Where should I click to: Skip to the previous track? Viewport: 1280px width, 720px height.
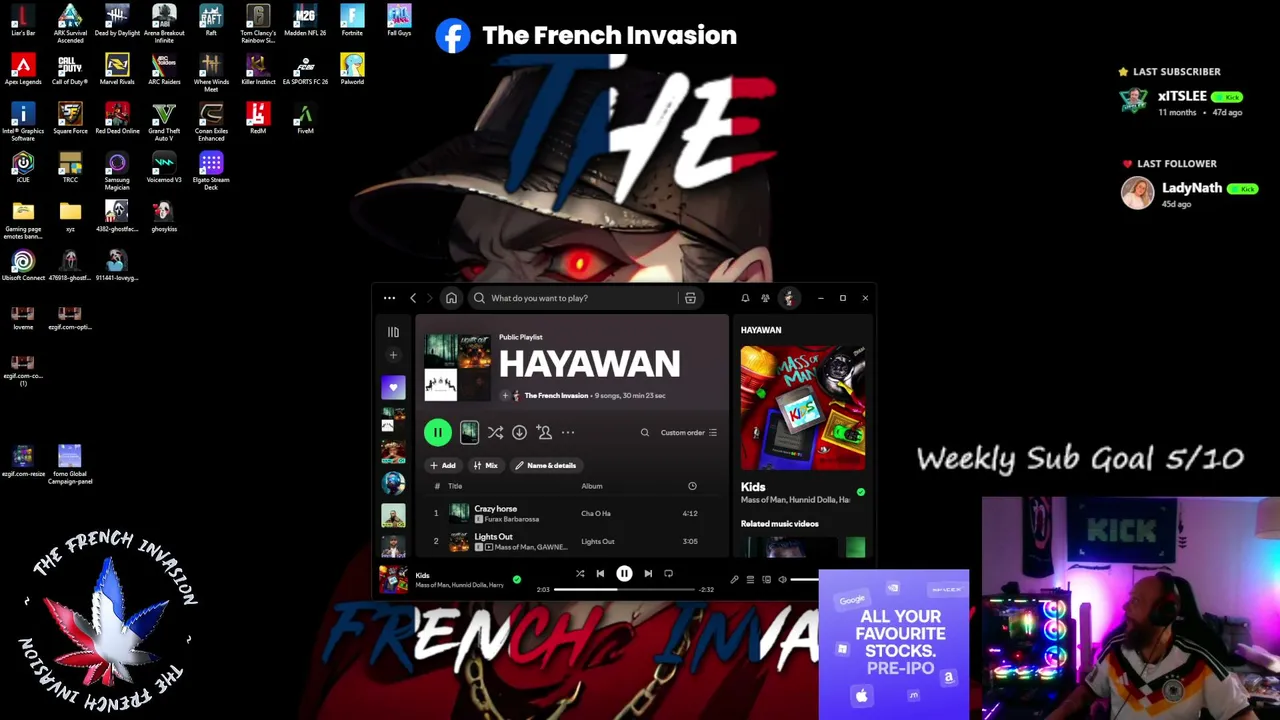pyautogui.click(x=600, y=574)
